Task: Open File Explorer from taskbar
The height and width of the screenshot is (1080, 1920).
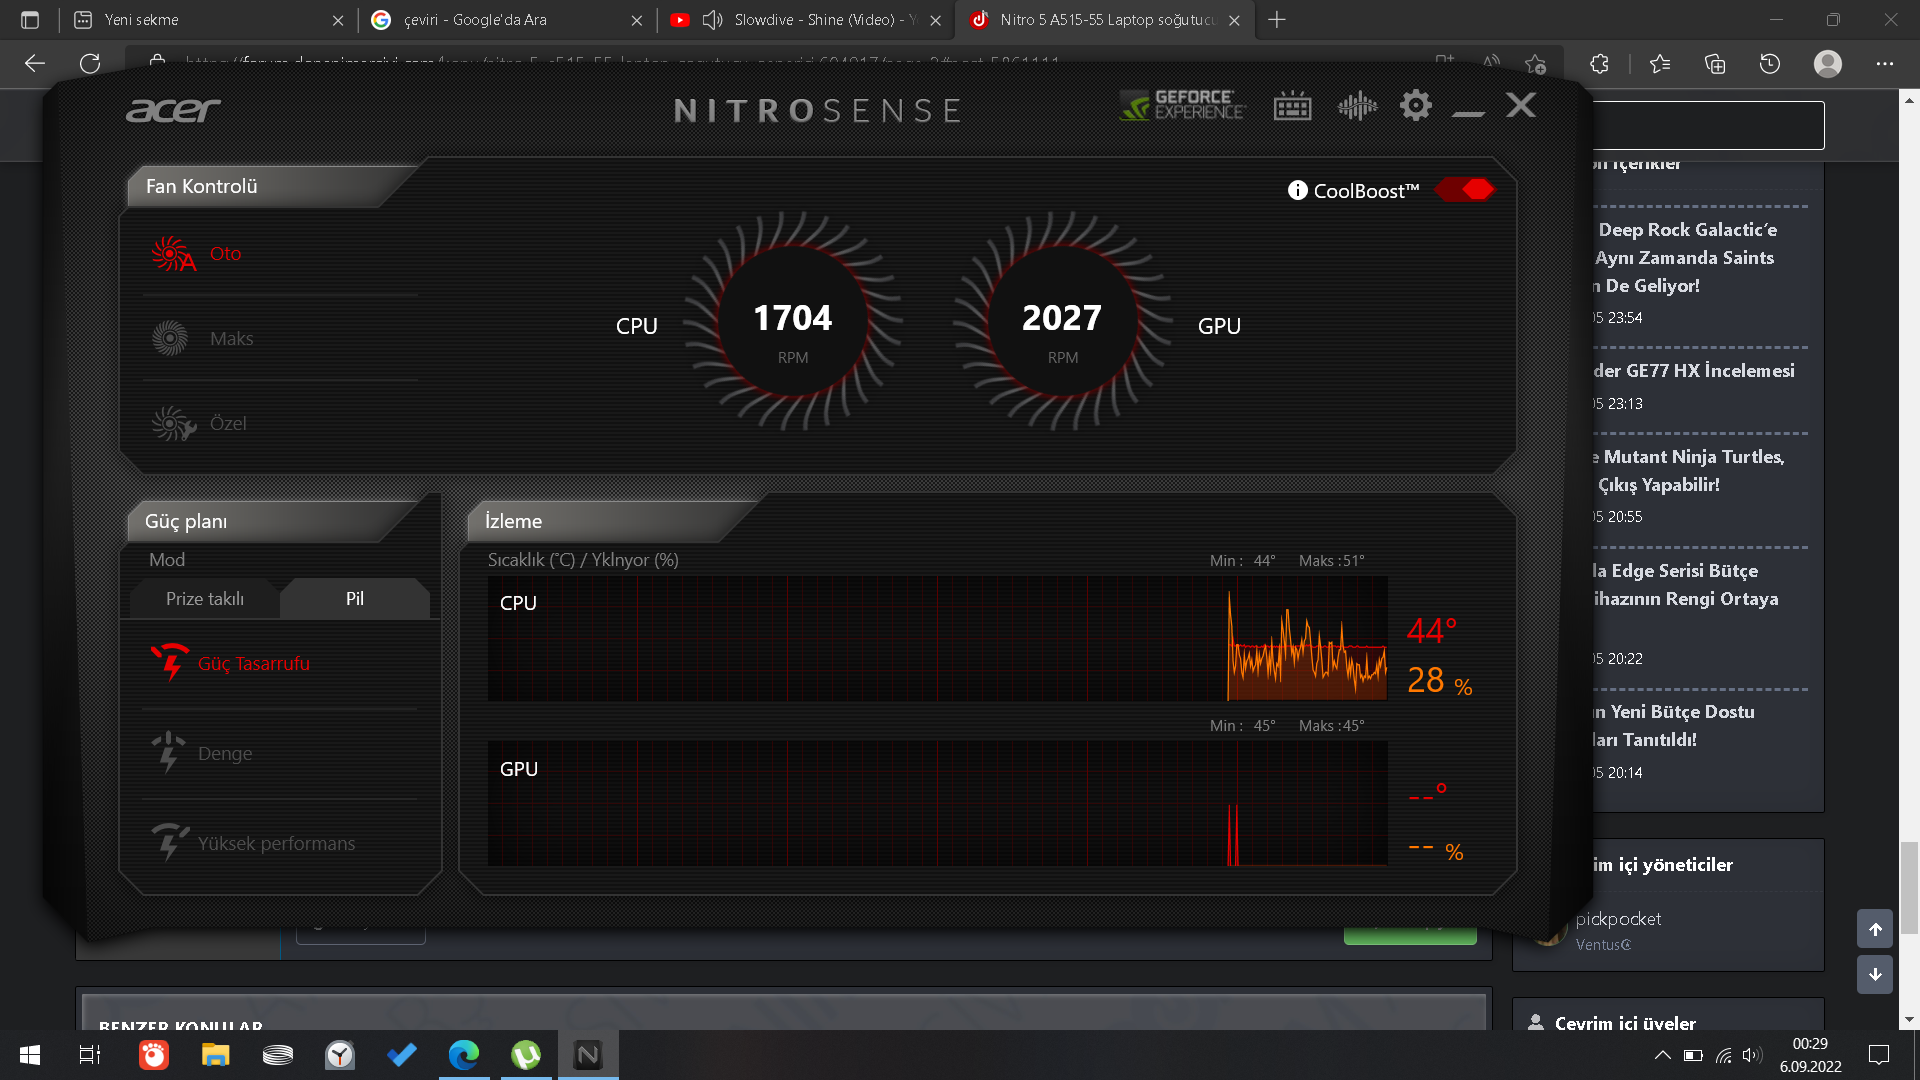Action: tap(215, 1055)
